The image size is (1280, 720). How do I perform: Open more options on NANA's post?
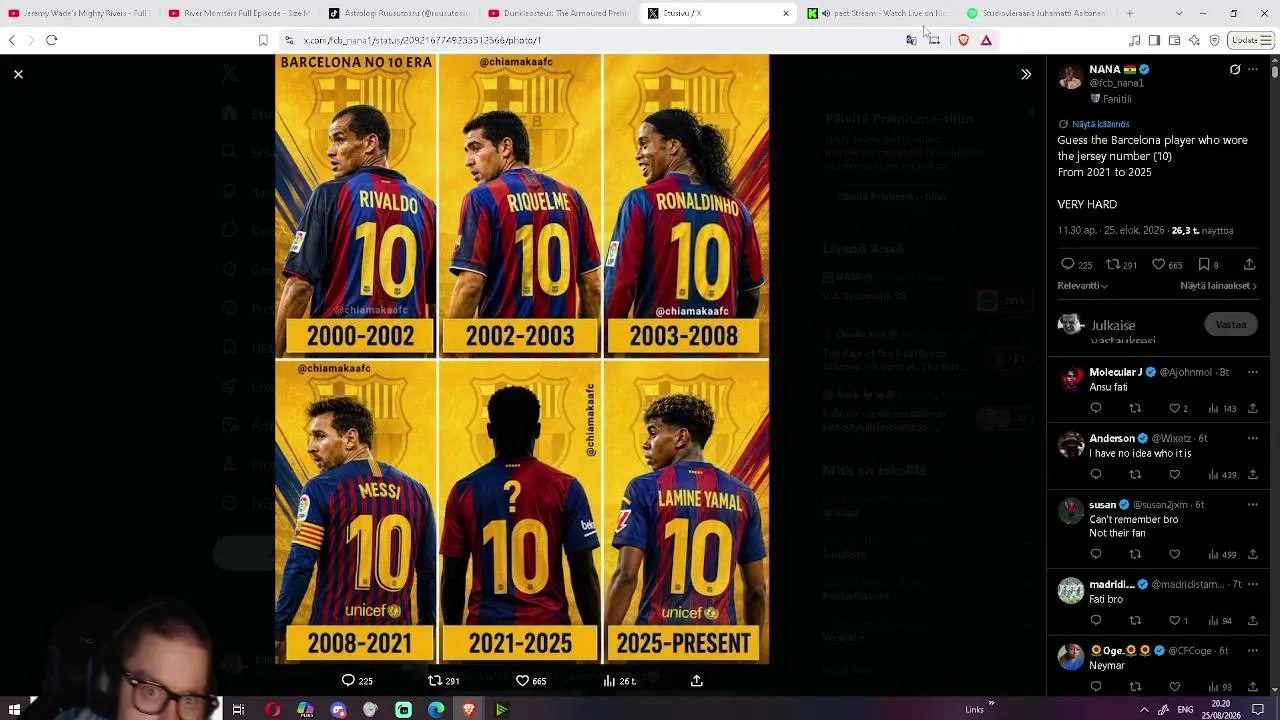(1253, 70)
